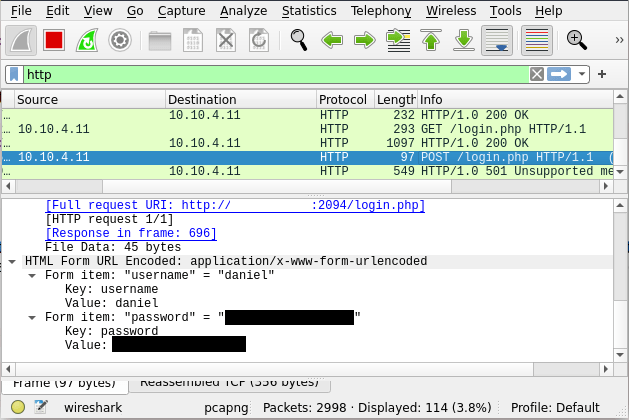
Task: Open the View menu
Action: [x=98, y=11]
